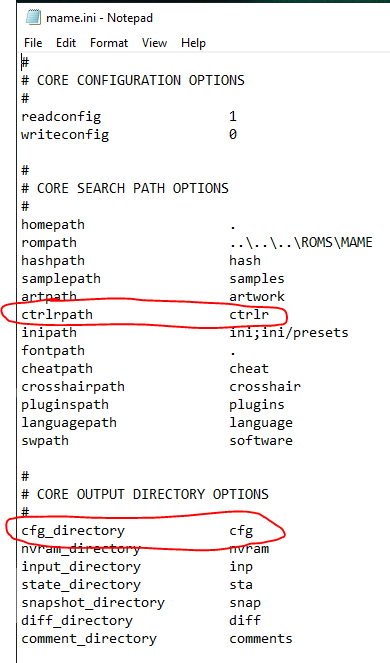Click the value 'ini;ini/presets'
Viewport: 390px width, 663px height.
(289, 333)
